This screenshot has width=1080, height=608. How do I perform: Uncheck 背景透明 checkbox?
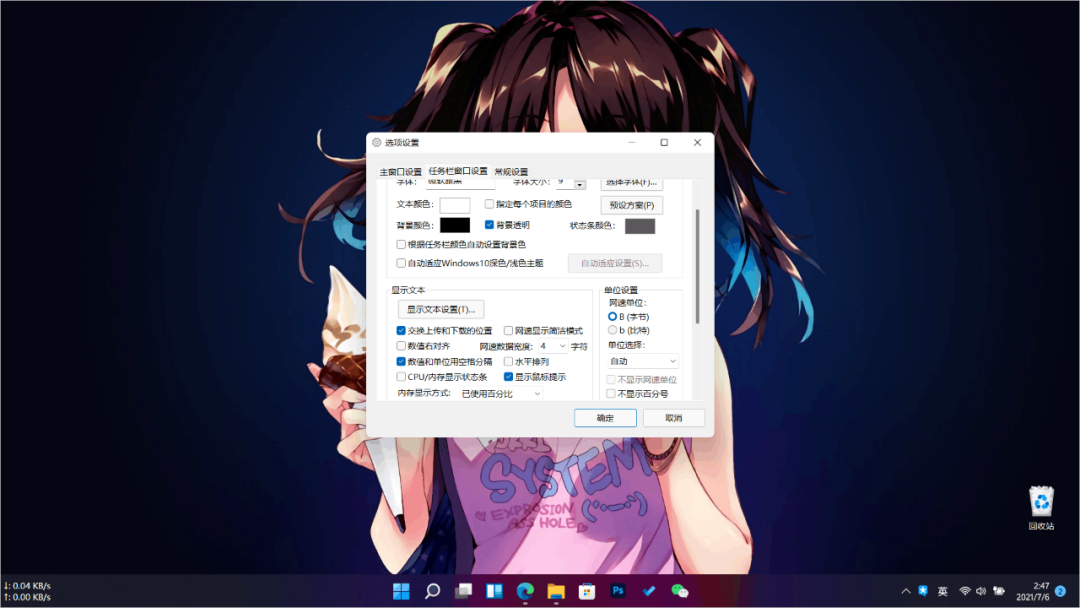point(489,224)
